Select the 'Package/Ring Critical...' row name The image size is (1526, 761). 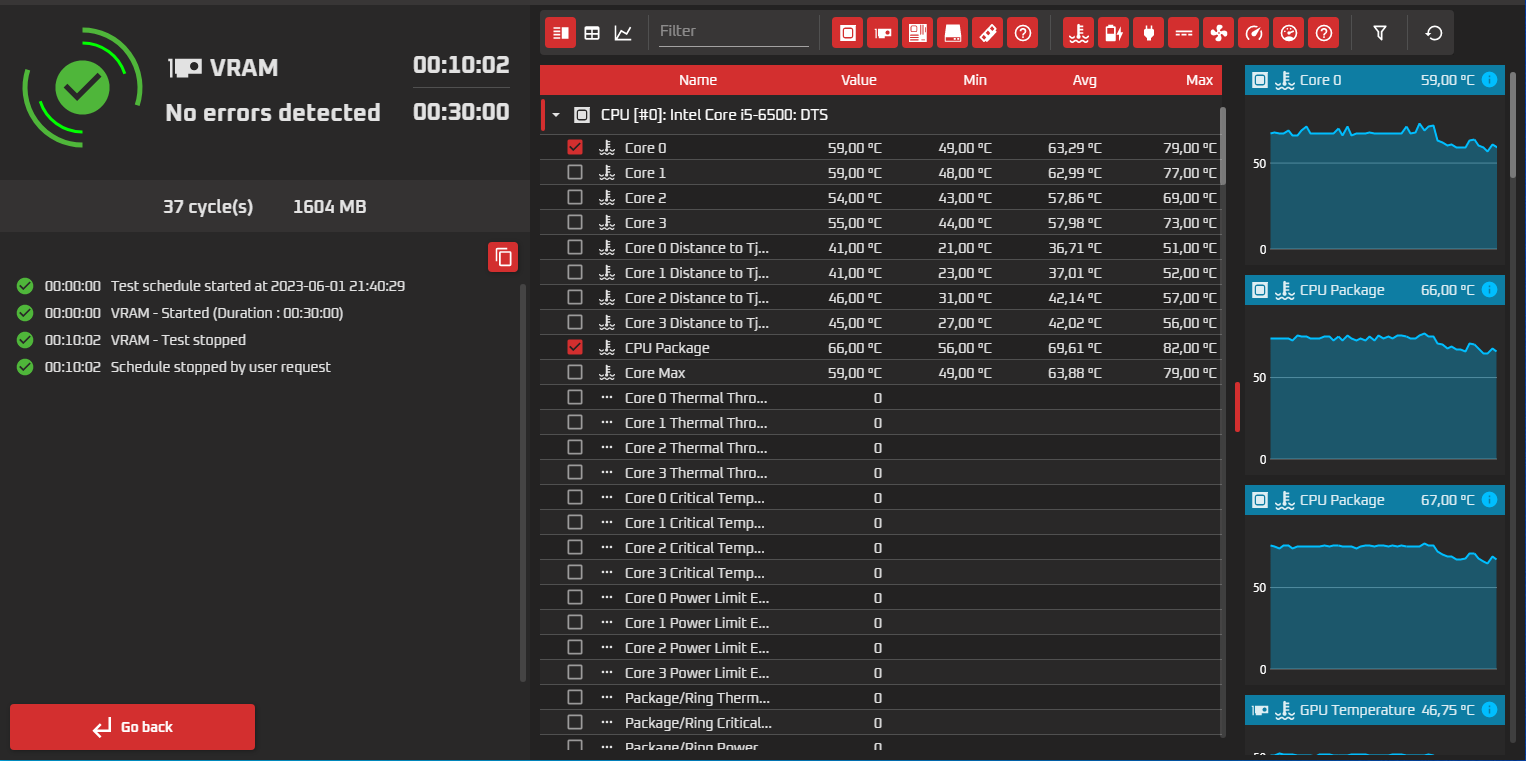[698, 722]
